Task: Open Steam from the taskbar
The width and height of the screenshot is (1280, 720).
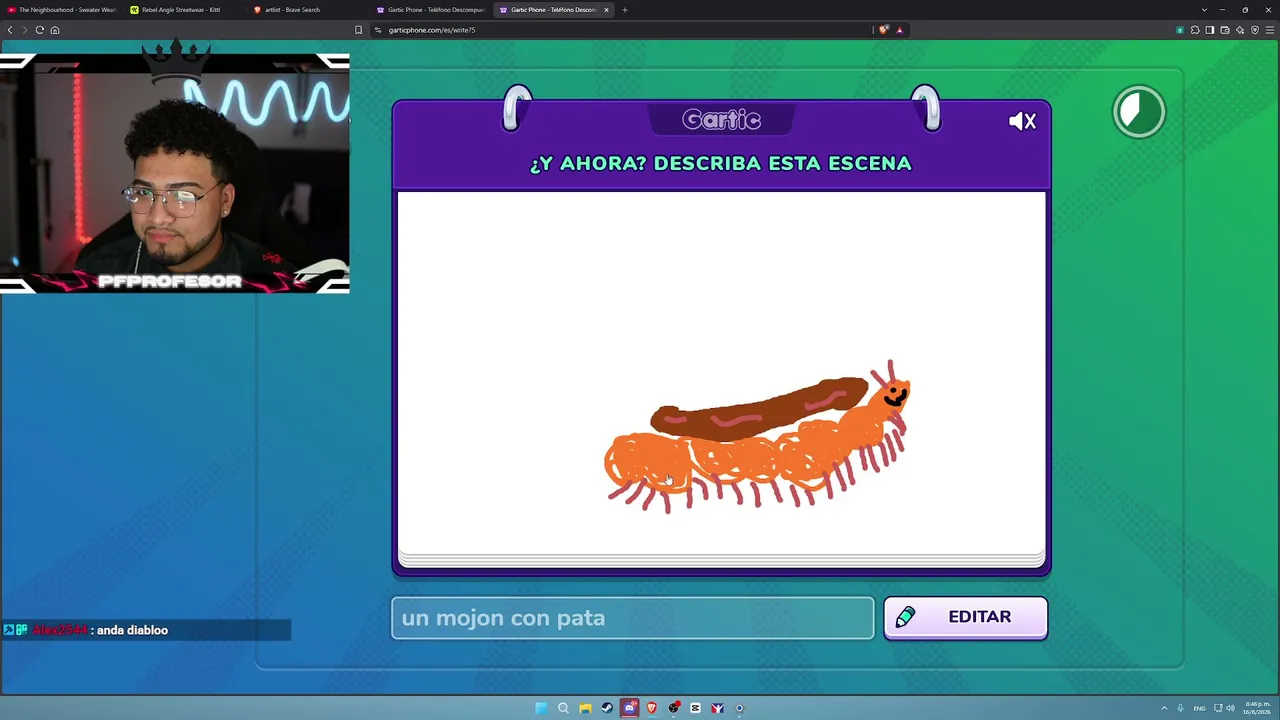Action: pyautogui.click(x=607, y=708)
